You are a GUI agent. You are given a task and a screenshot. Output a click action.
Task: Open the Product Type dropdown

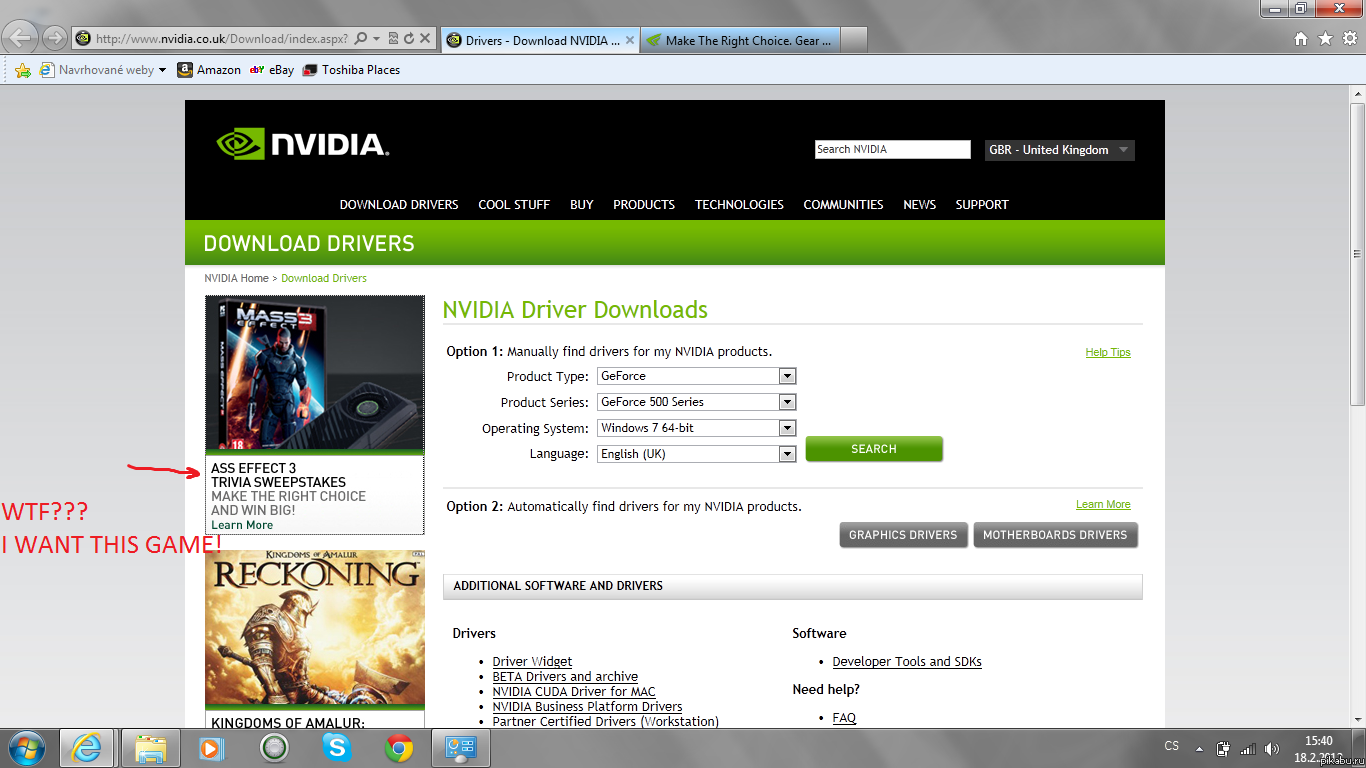click(696, 376)
